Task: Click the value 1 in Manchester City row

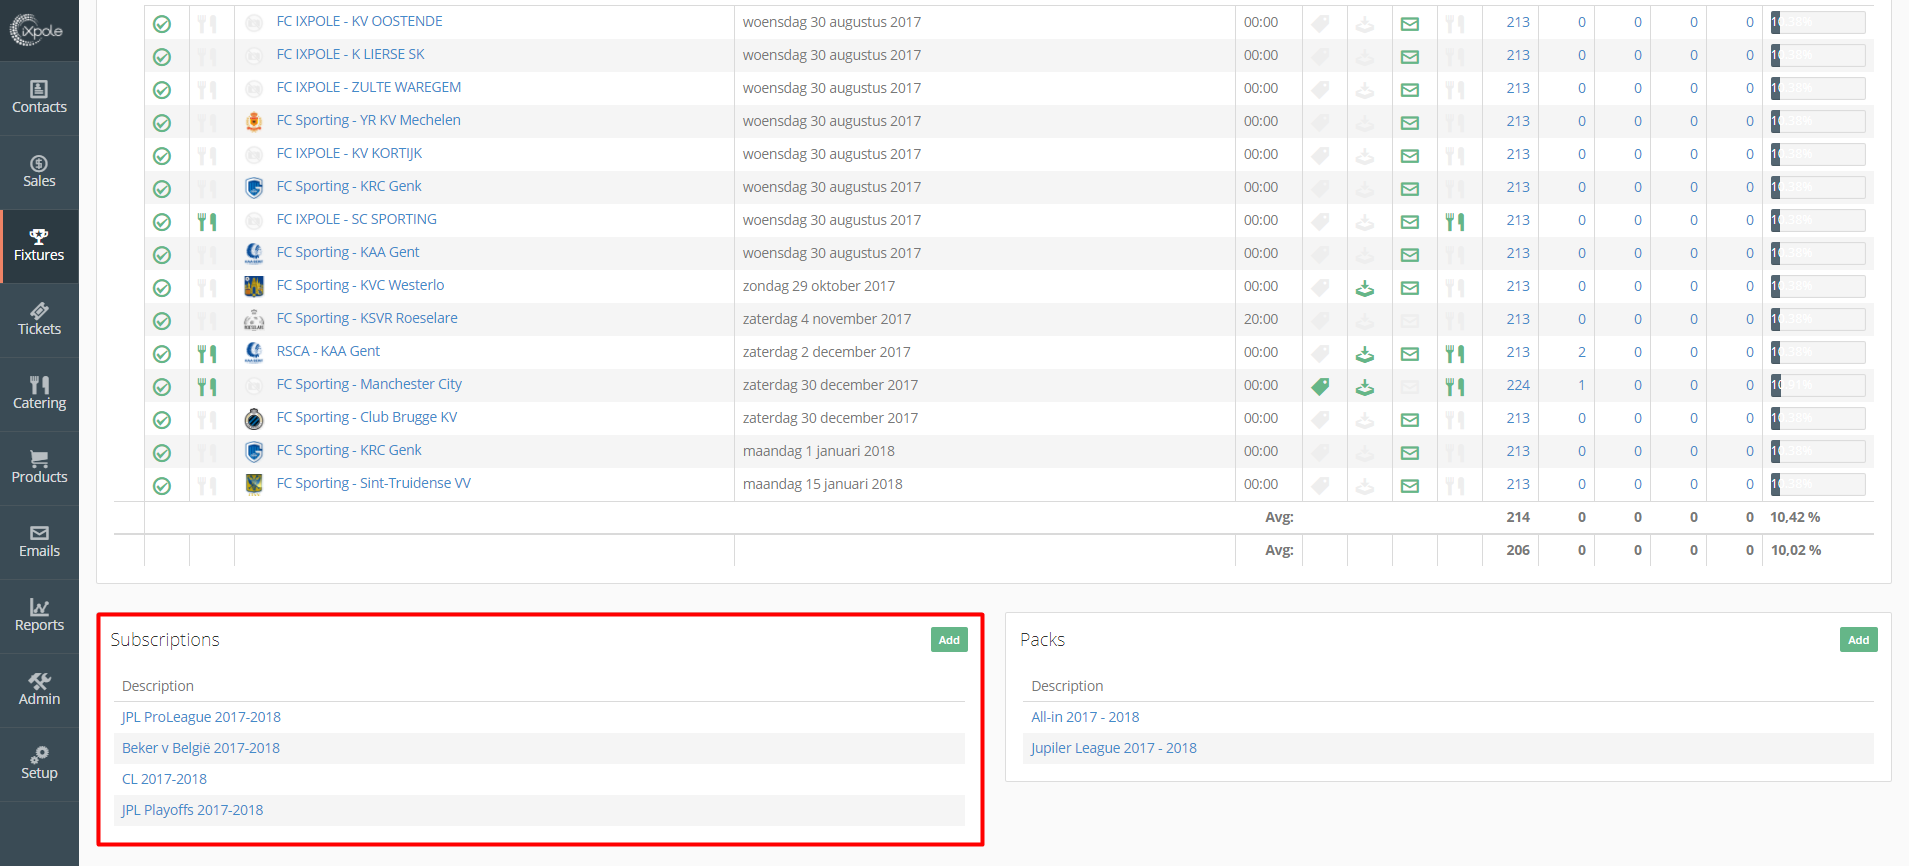Action: click(1582, 385)
